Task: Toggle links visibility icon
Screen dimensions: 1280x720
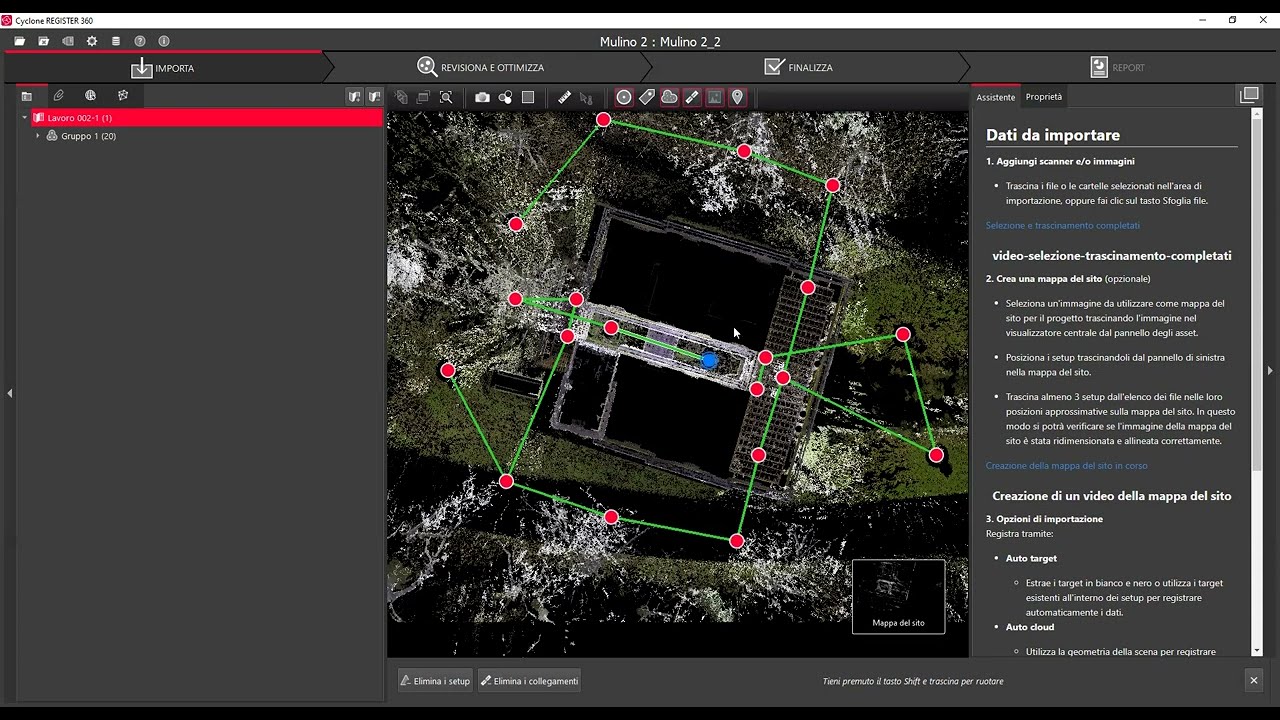Action: pyautogui.click(x=692, y=97)
